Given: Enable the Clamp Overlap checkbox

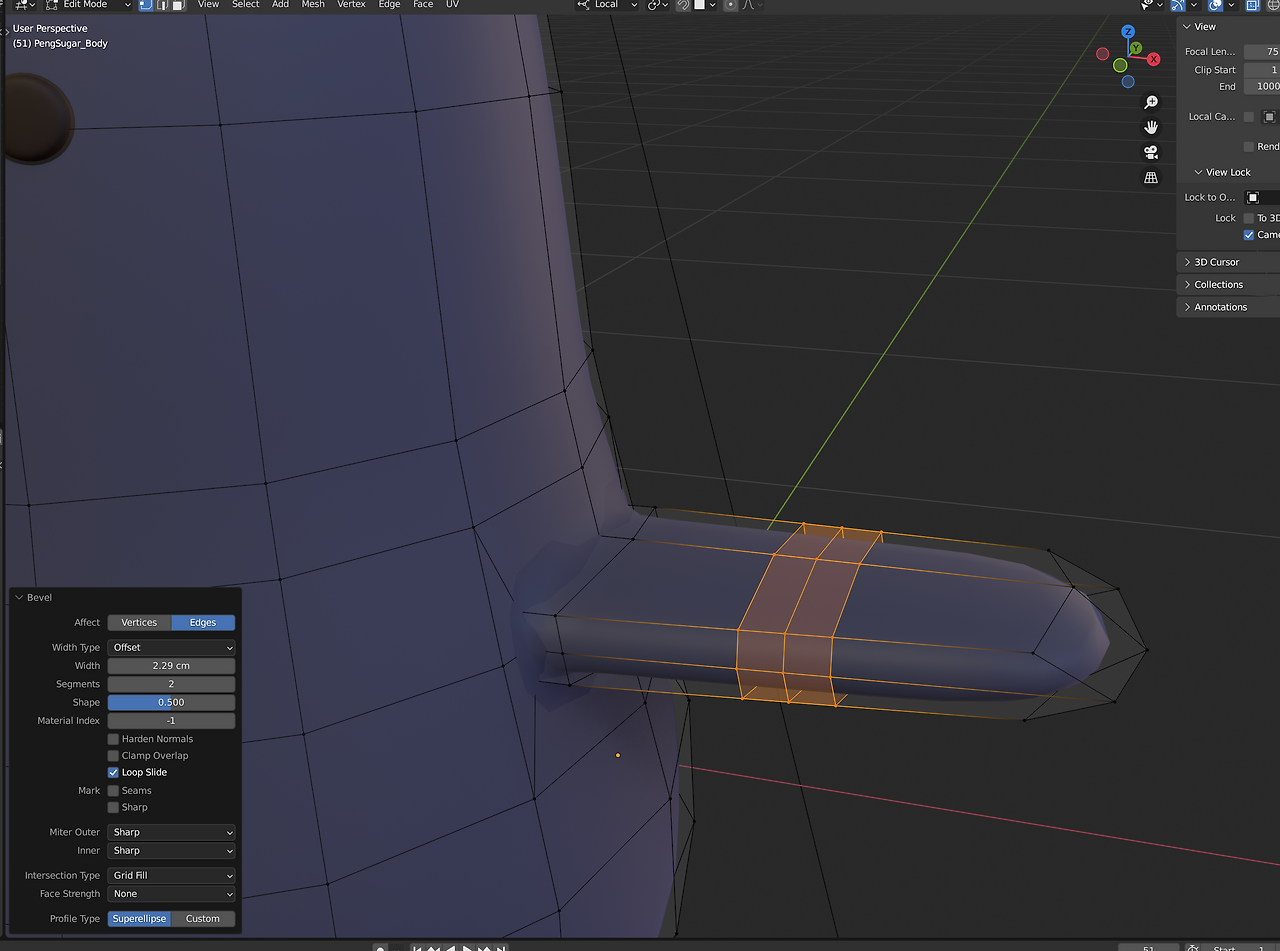Looking at the screenshot, I should [113, 756].
